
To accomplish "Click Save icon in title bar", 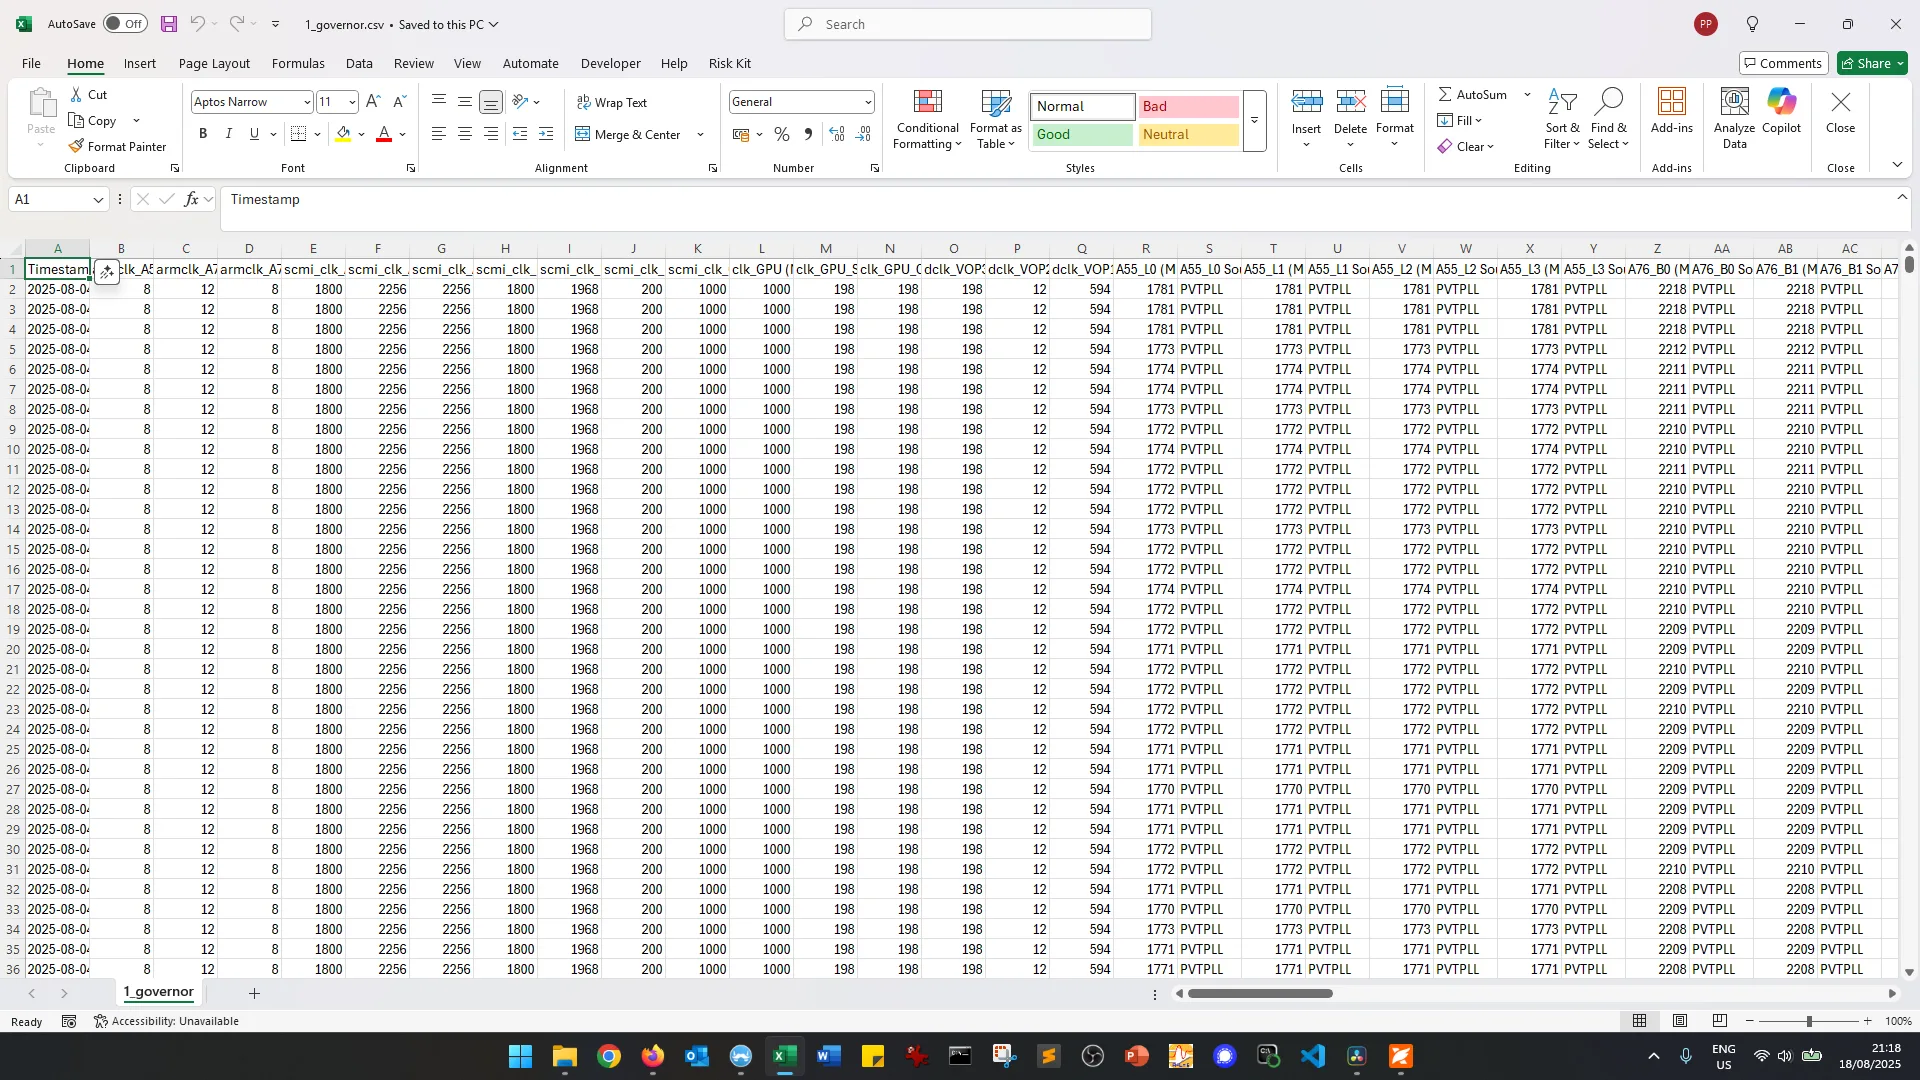I will tap(169, 24).
